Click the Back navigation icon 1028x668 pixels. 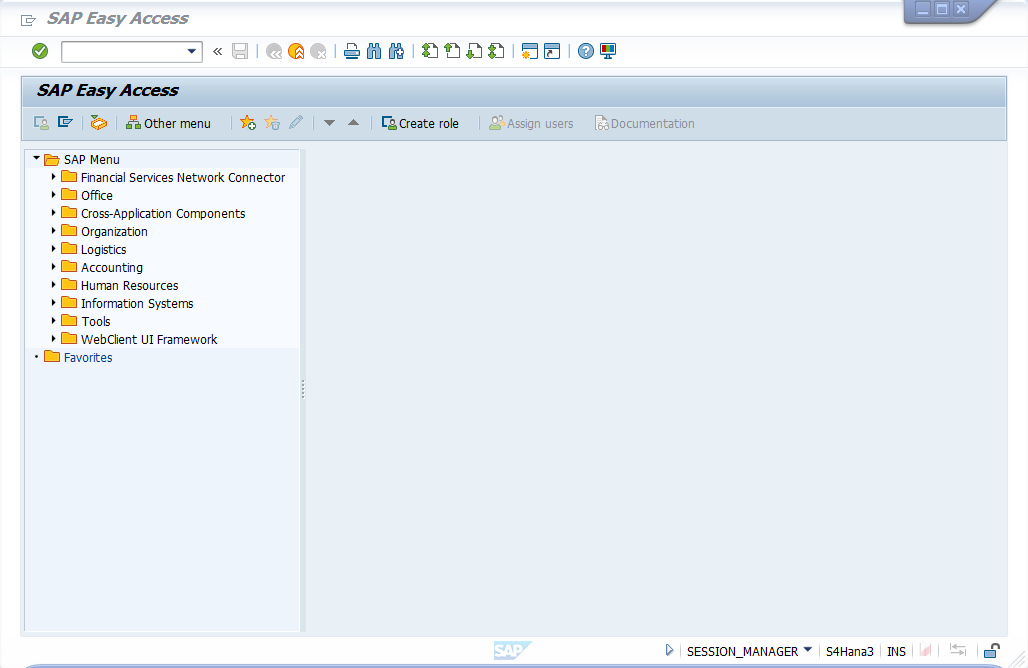click(x=274, y=50)
